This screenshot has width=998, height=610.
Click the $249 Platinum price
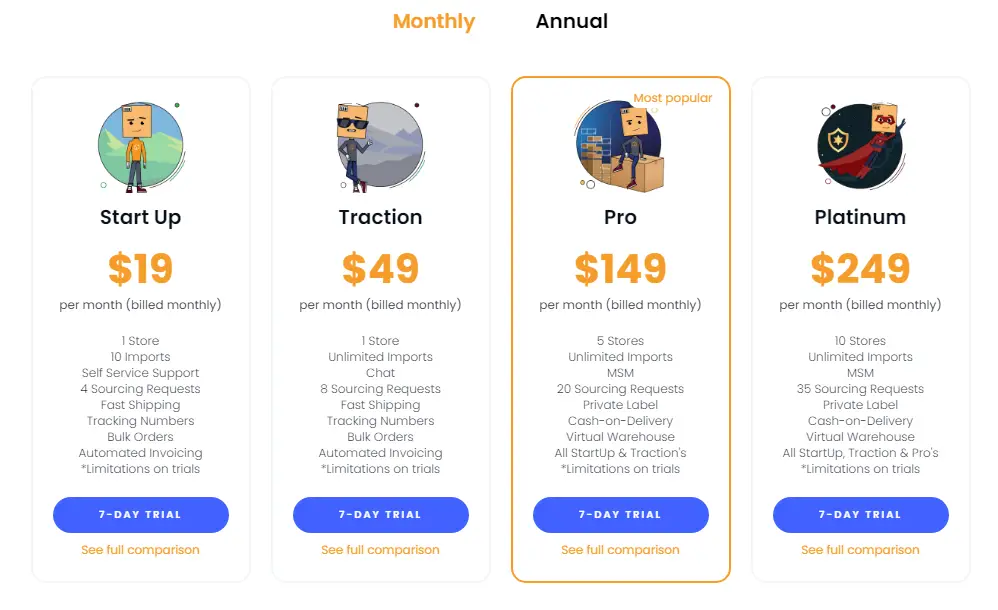(x=860, y=268)
